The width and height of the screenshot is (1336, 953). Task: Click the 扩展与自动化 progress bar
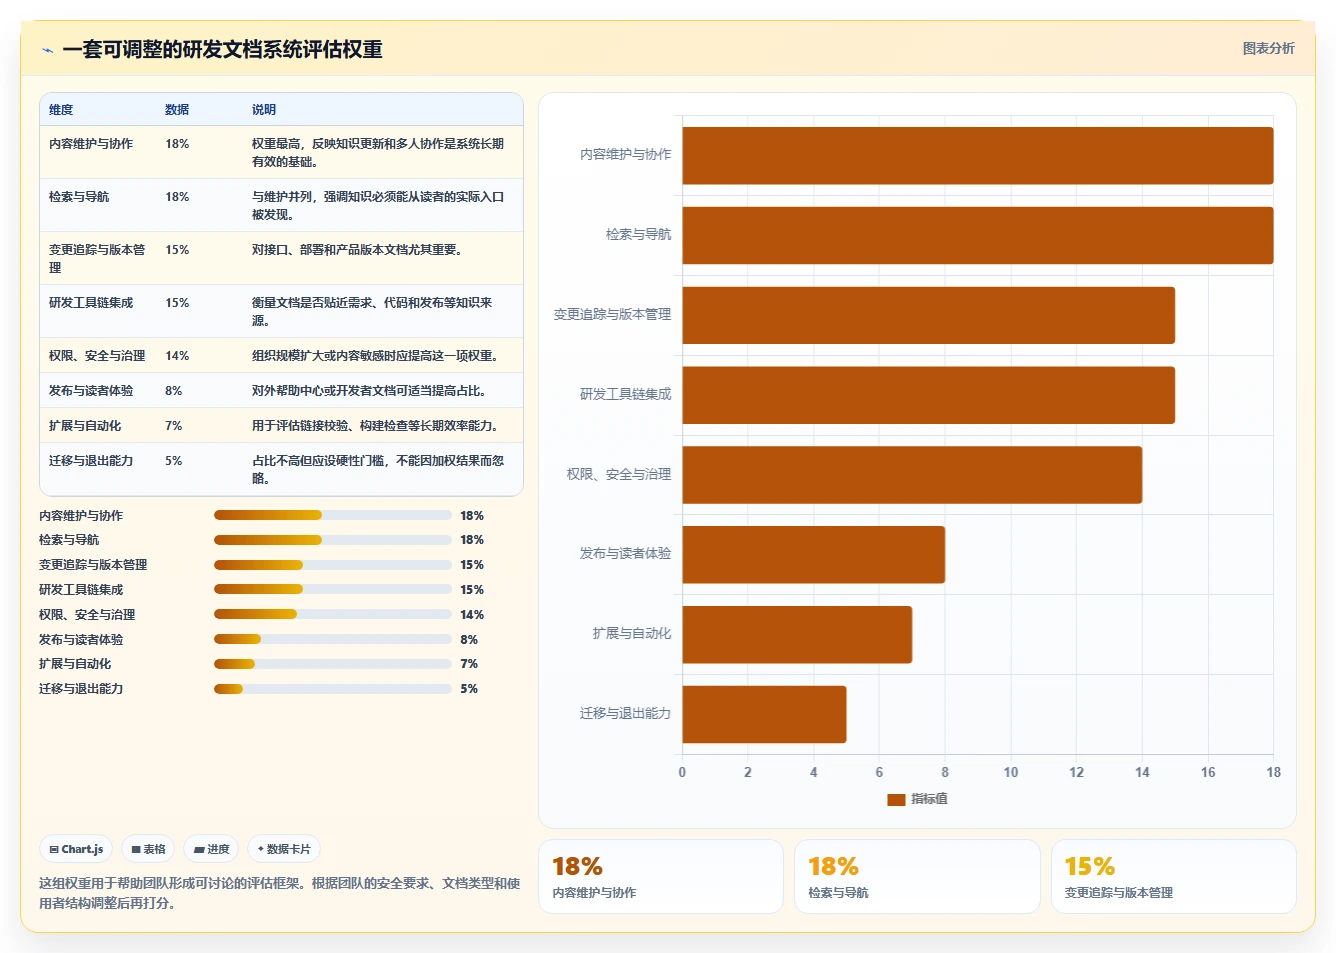point(333,664)
